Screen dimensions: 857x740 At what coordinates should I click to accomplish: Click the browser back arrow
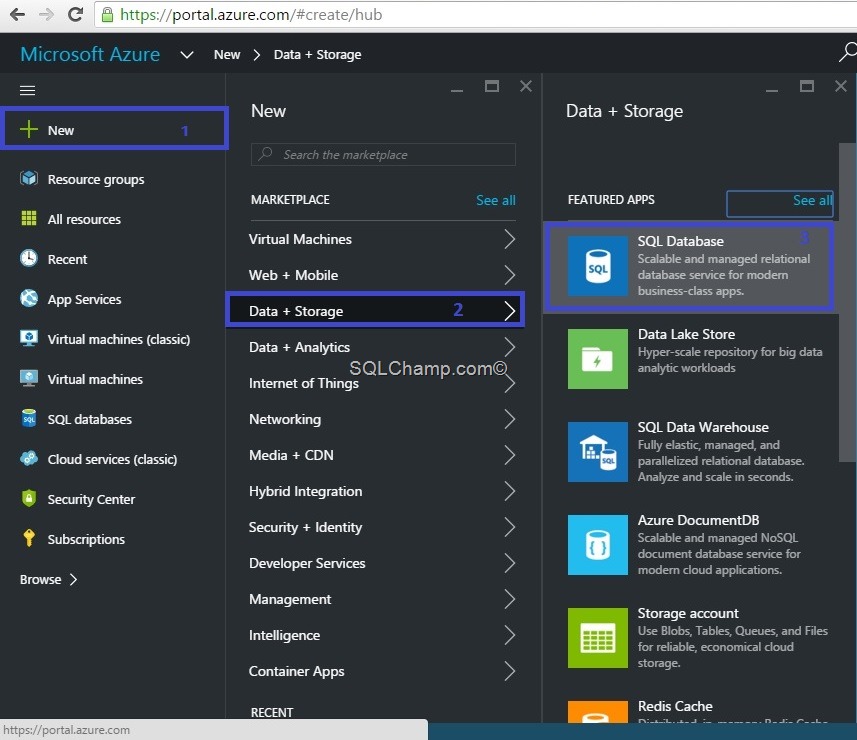[17, 14]
